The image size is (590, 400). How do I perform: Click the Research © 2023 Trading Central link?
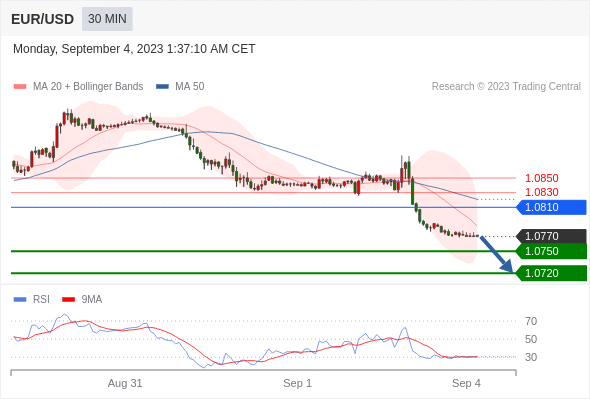tap(506, 87)
